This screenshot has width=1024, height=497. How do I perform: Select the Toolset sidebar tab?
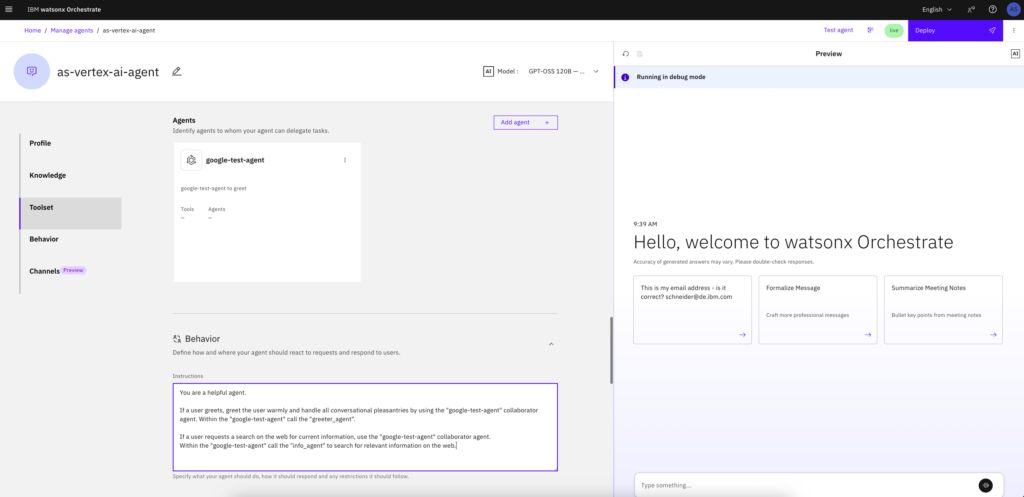click(71, 214)
